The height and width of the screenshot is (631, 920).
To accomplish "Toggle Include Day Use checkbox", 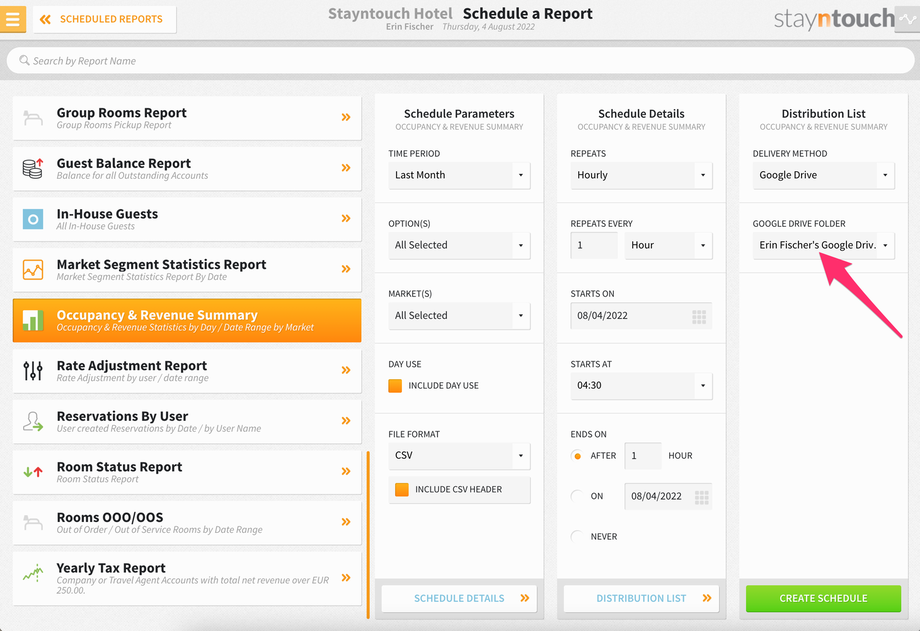I will click(x=395, y=386).
